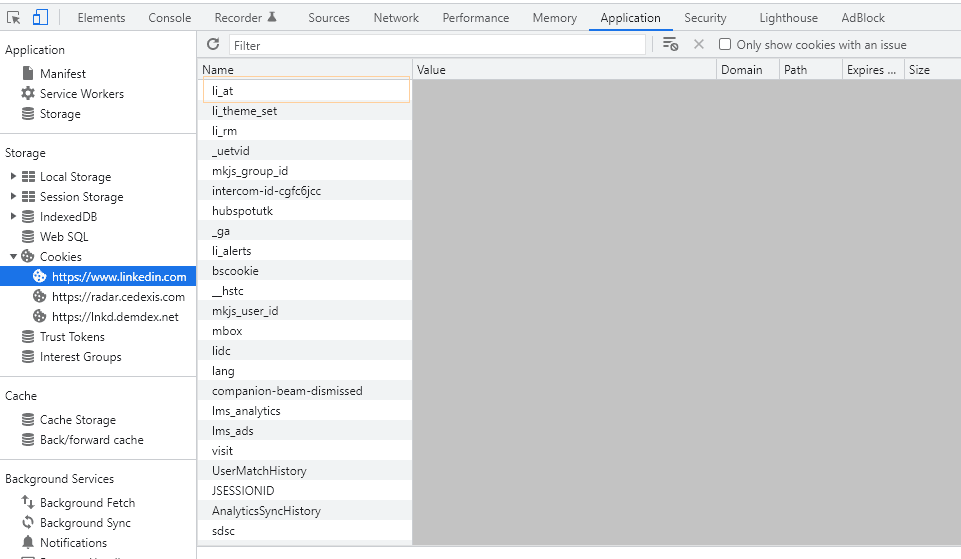Open the Console tab
This screenshot has width=961, height=559.
tap(170, 18)
